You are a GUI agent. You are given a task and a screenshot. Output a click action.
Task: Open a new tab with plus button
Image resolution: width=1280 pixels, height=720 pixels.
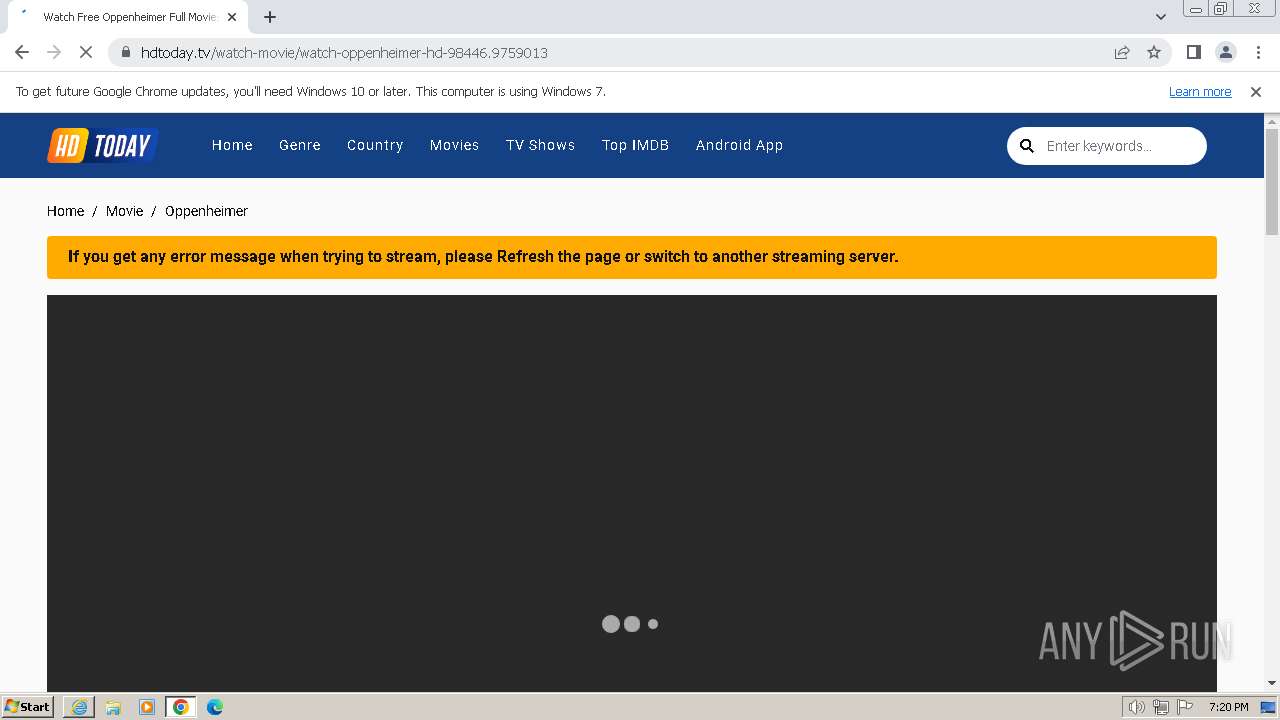click(x=270, y=17)
